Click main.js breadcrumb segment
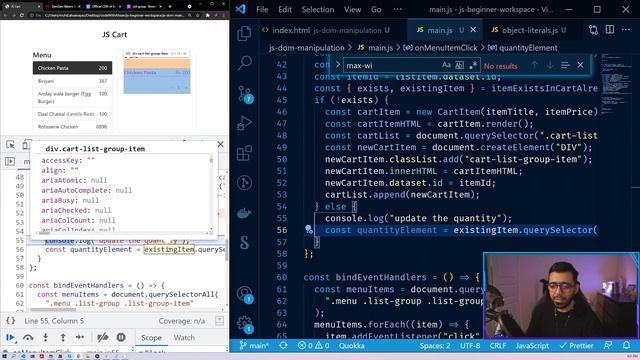This screenshot has height=360, width=640. pyautogui.click(x=380, y=48)
